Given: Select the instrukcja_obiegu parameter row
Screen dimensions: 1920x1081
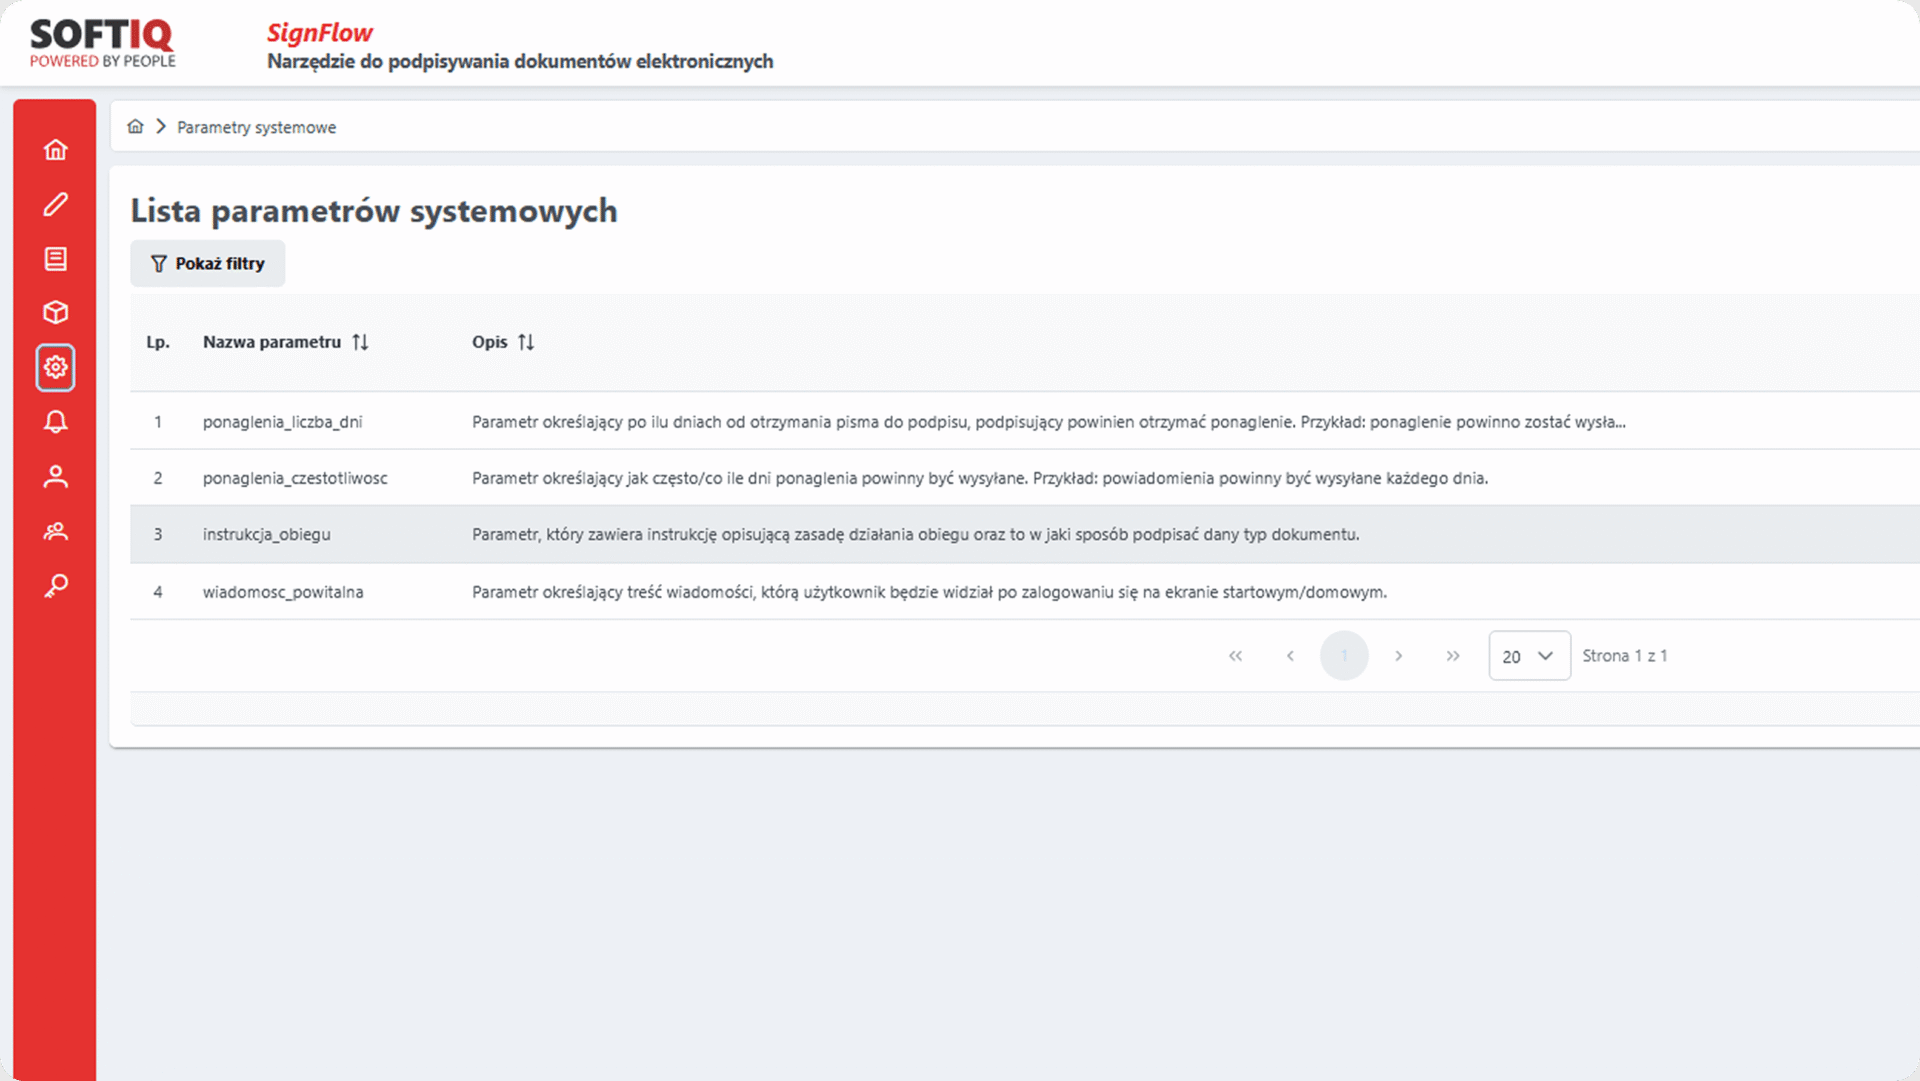Looking at the screenshot, I should [x=266, y=534].
